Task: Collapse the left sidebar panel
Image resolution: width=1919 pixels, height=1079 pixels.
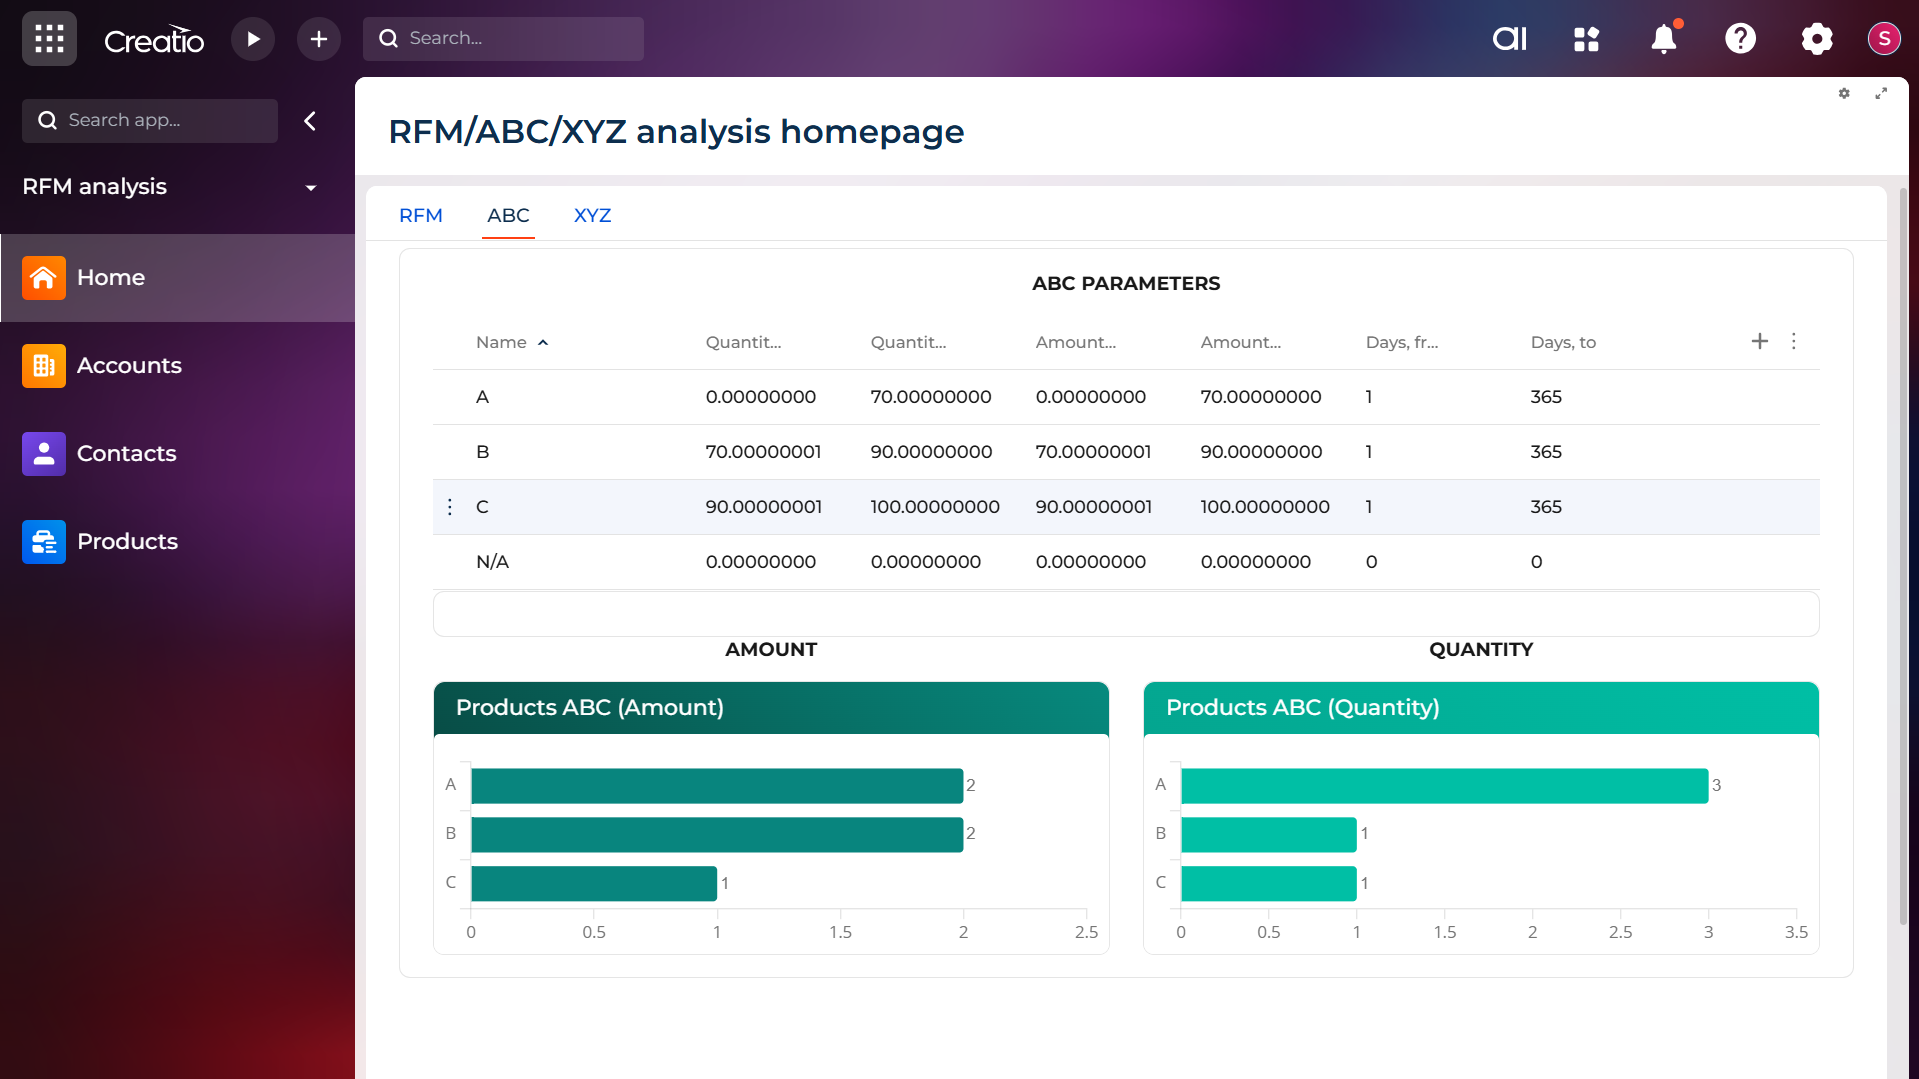Action: [x=310, y=121]
